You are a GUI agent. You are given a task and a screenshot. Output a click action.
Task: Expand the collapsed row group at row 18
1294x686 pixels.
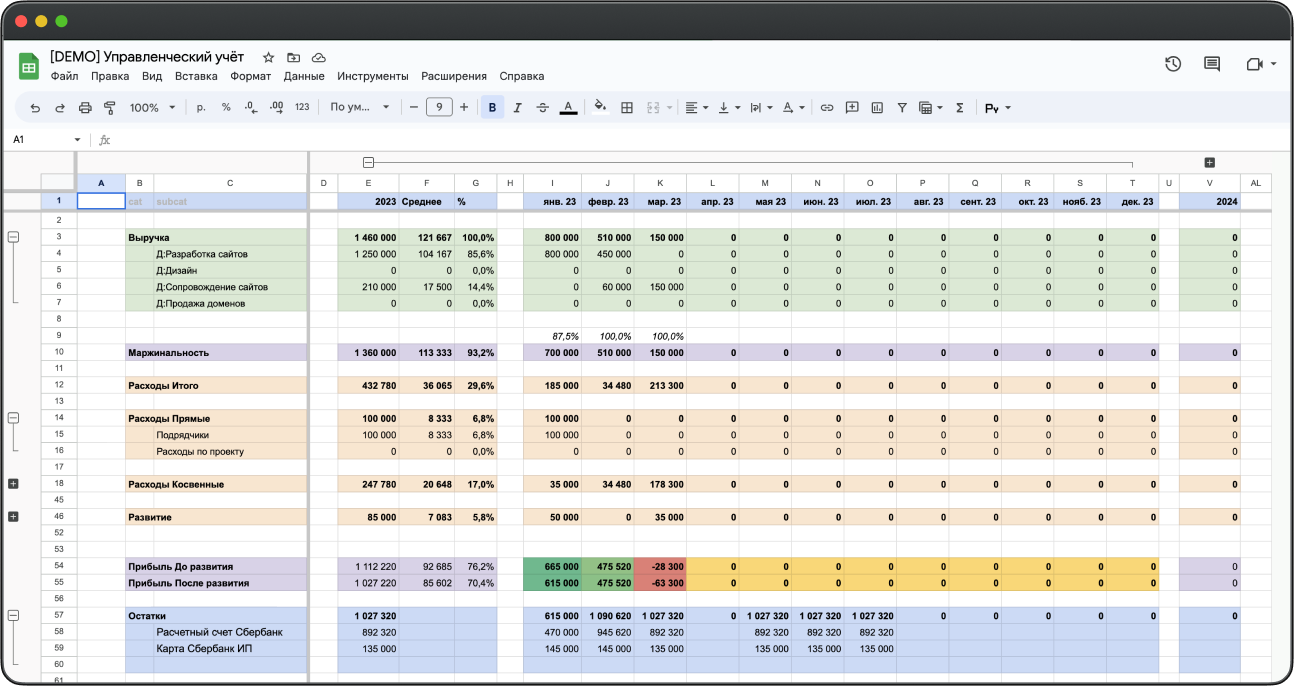coord(13,484)
